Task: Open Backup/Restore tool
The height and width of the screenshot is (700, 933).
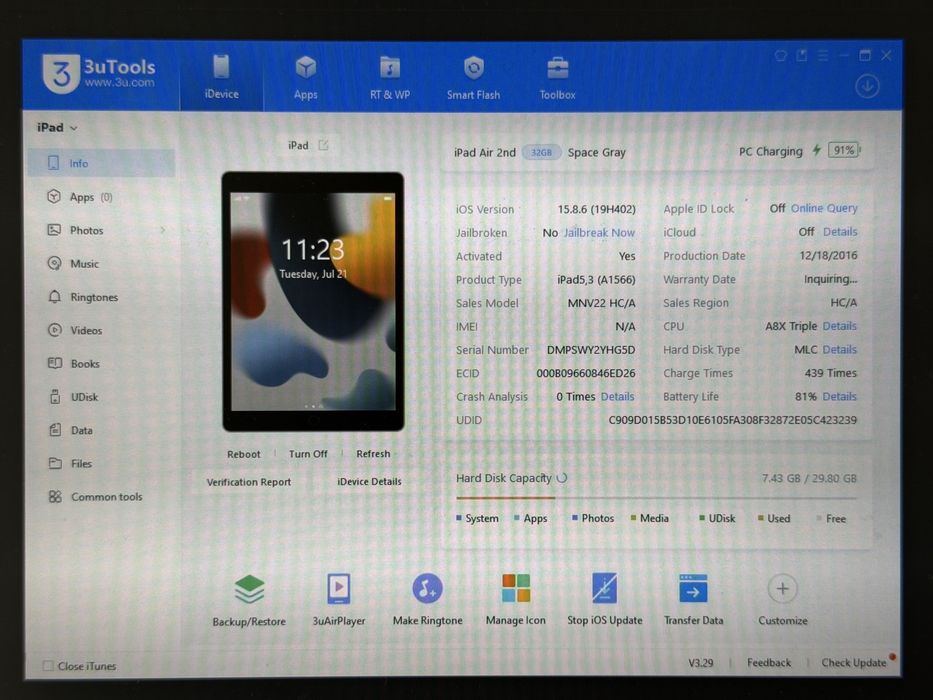Action: click(x=249, y=600)
